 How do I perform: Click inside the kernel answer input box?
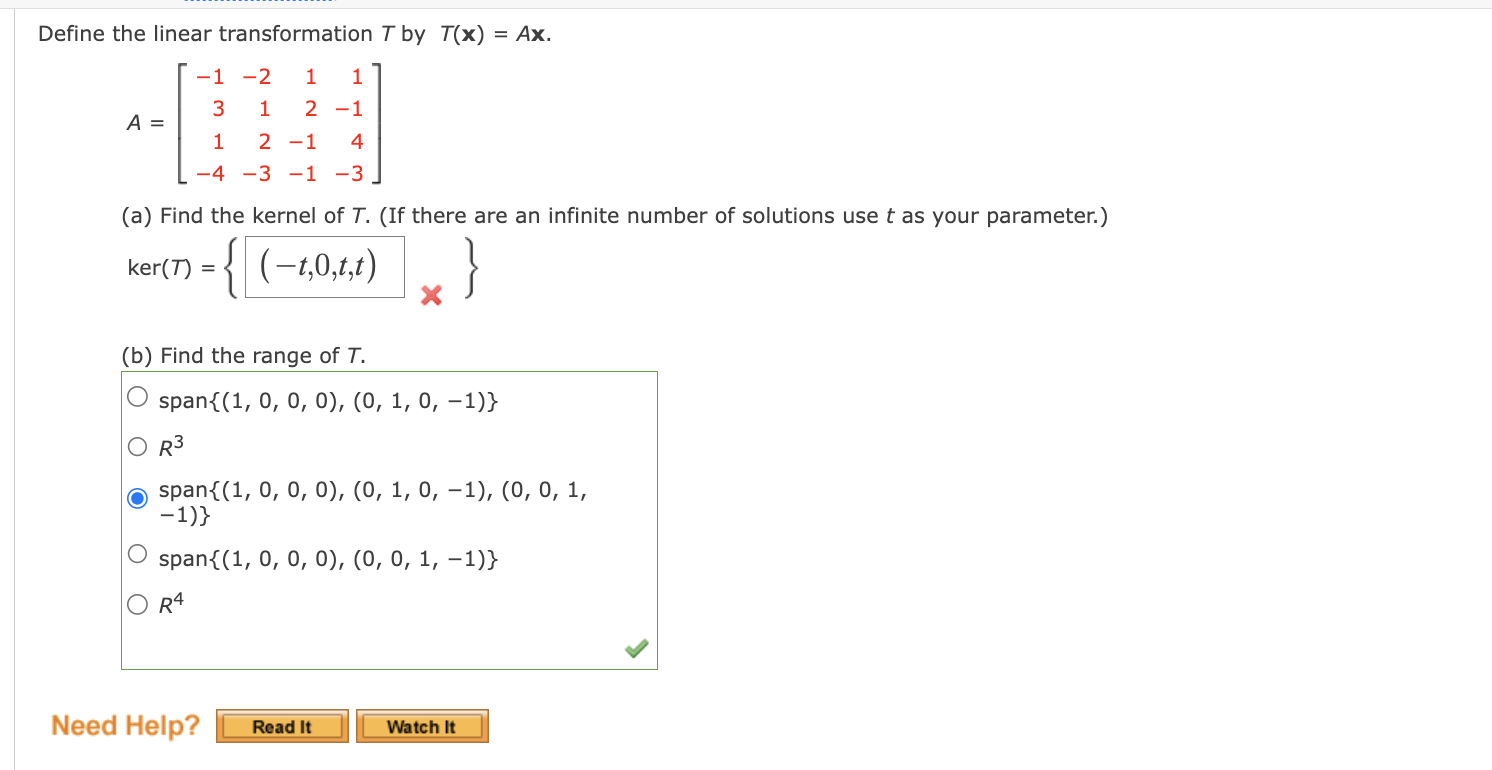pyautogui.click(x=324, y=265)
